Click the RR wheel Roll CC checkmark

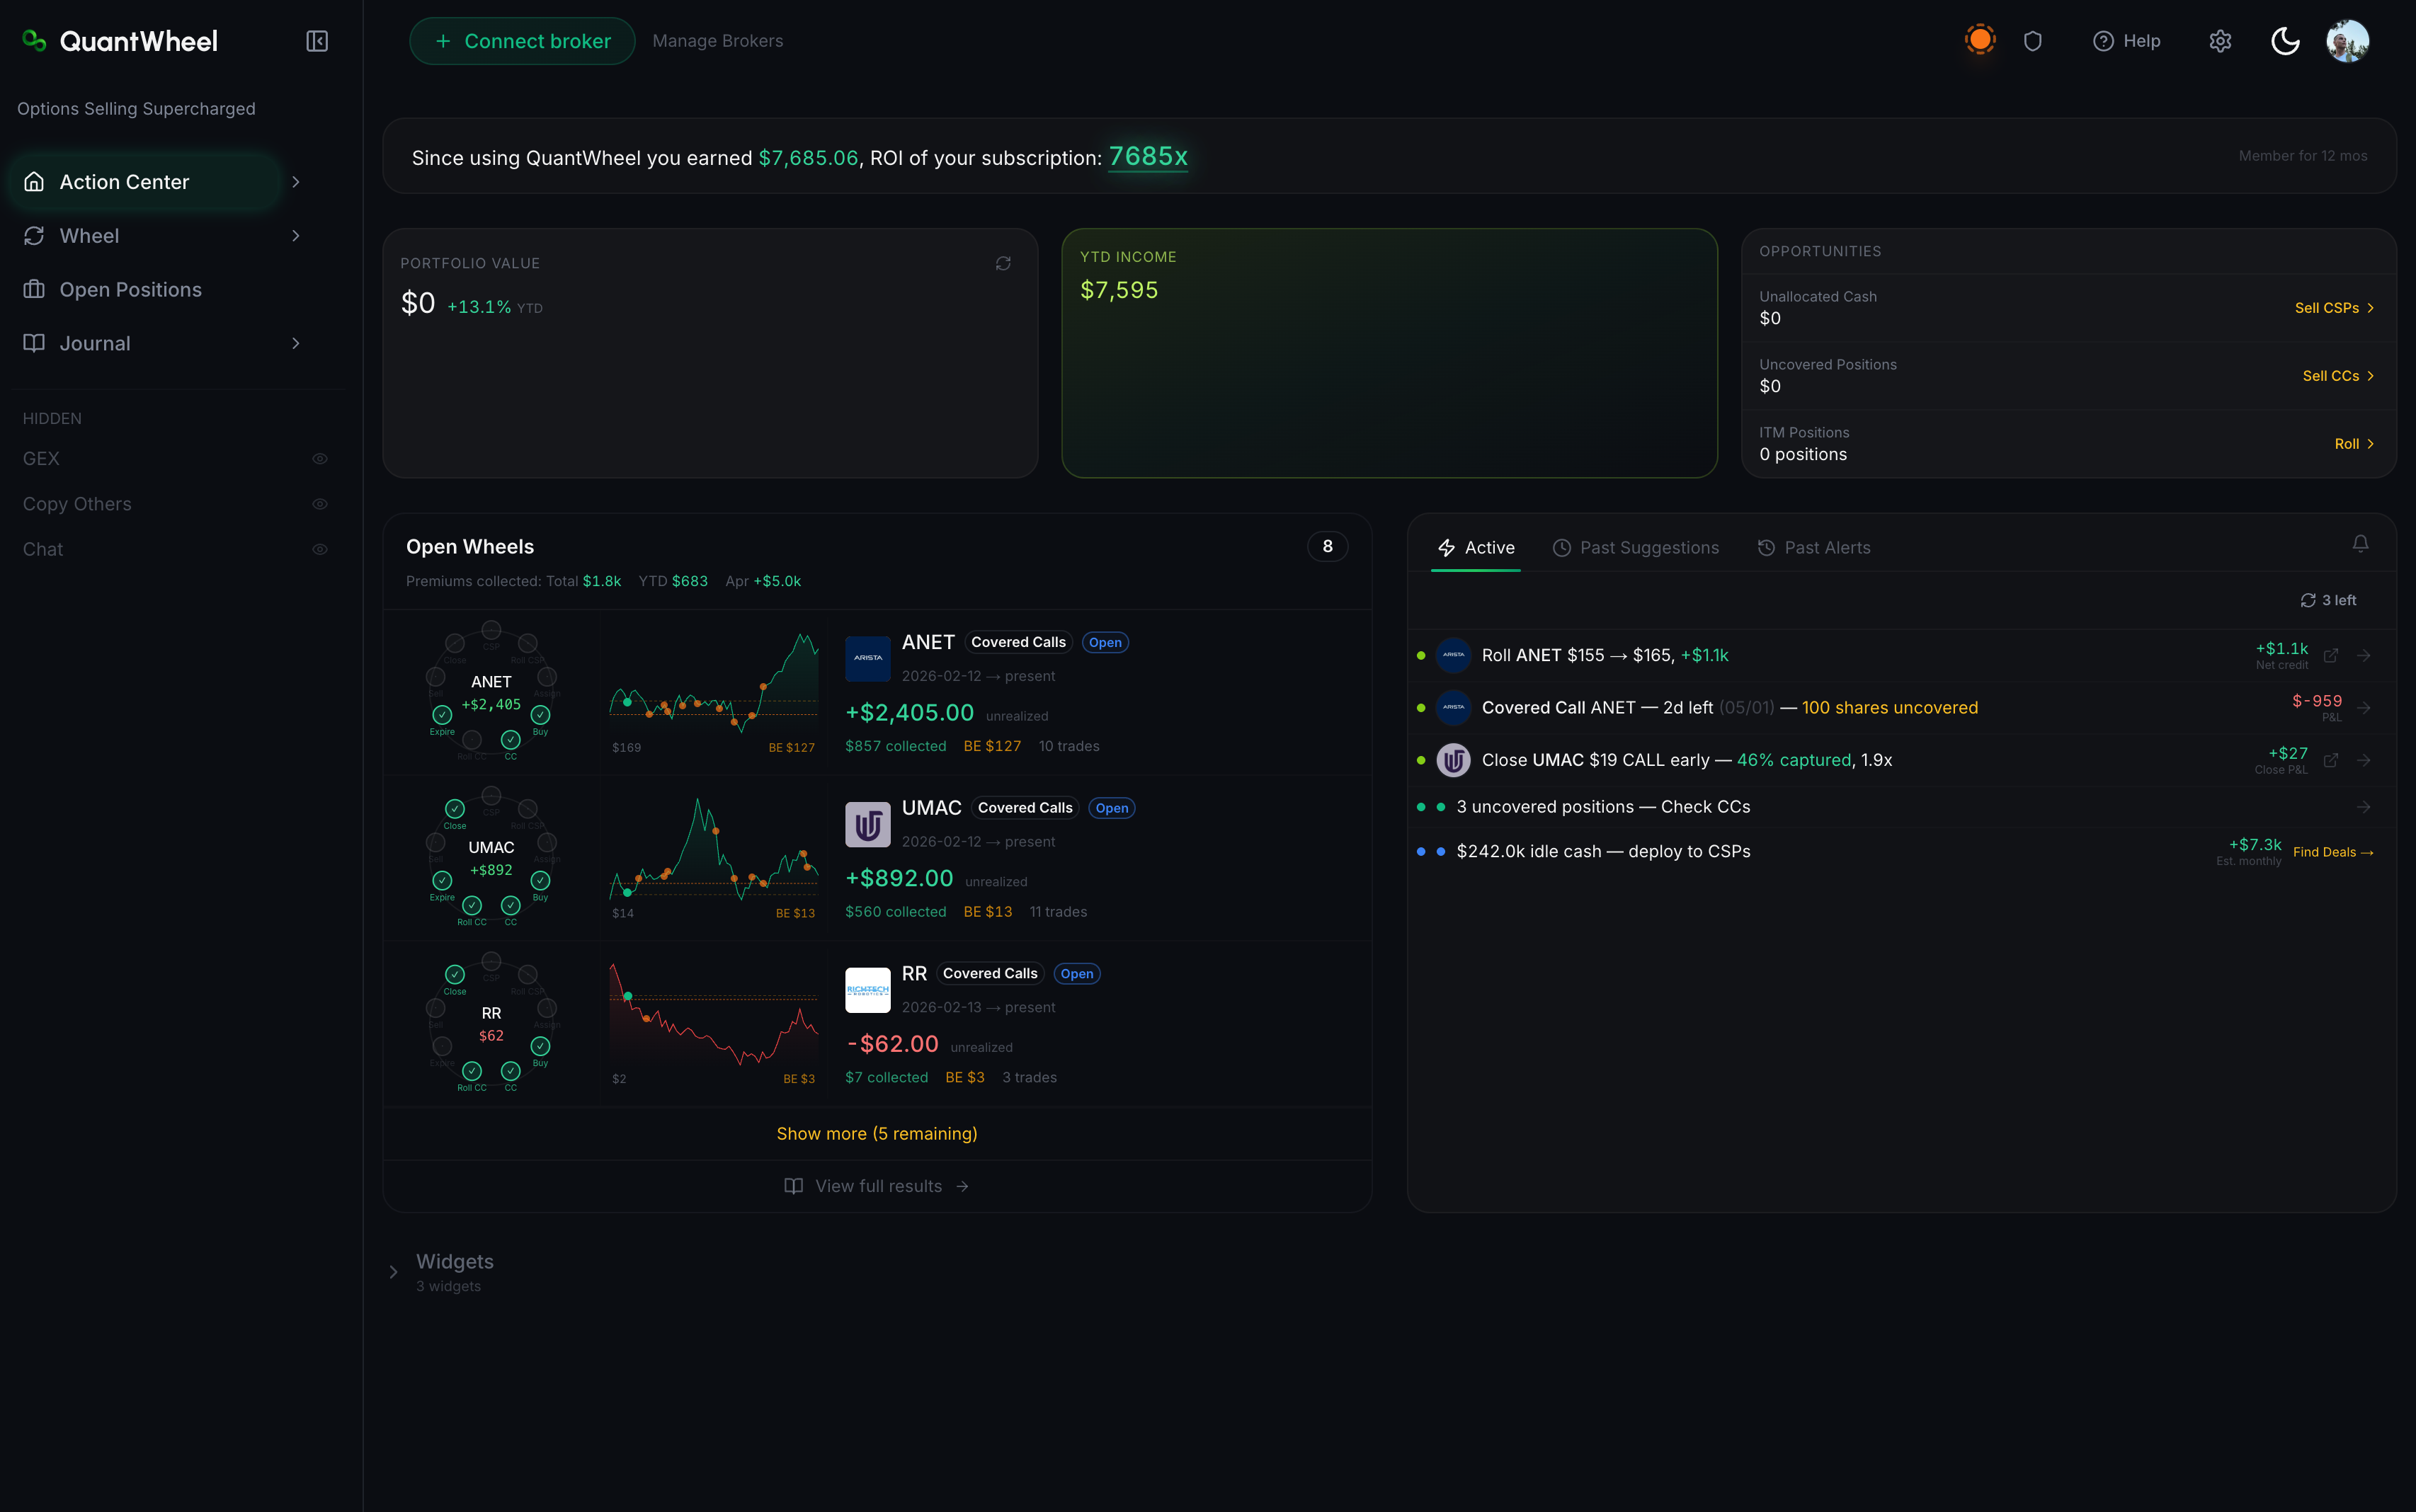(x=472, y=1071)
